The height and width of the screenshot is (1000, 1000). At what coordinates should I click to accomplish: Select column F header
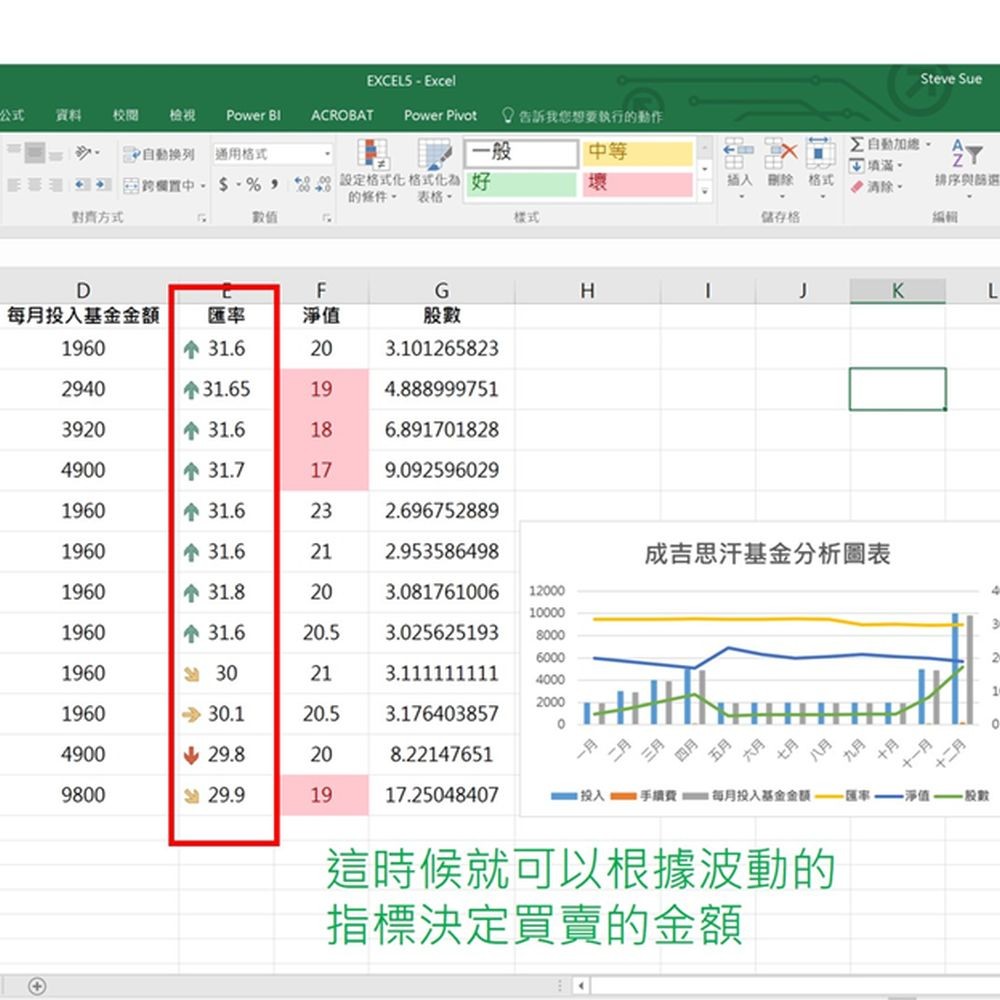click(x=321, y=291)
